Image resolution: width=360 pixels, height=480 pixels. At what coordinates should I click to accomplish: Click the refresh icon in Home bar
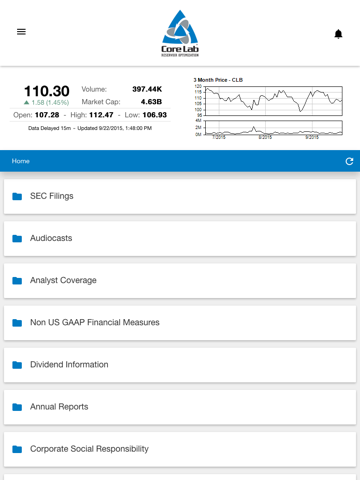pyautogui.click(x=349, y=161)
